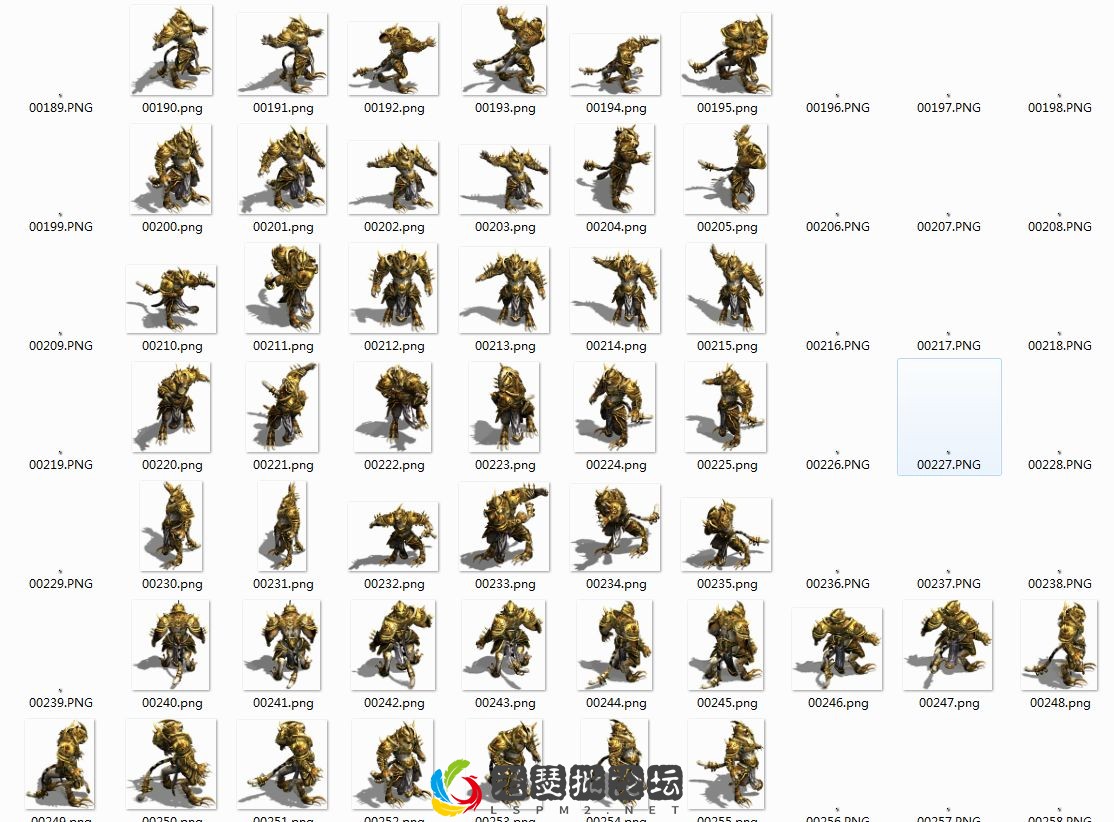Choose the 00222.png thumbnail
The width and height of the screenshot is (1114, 822).
click(393, 407)
